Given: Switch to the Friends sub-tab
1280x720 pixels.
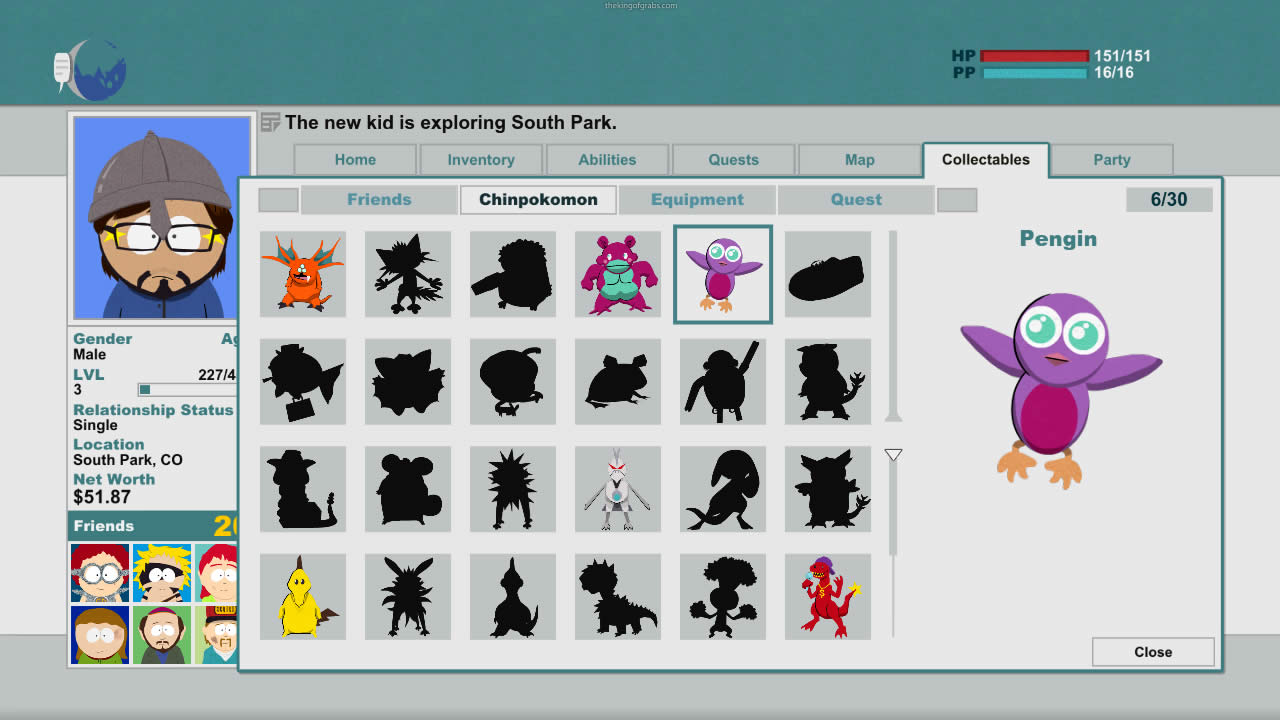Looking at the screenshot, I should (x=379, y=200).
